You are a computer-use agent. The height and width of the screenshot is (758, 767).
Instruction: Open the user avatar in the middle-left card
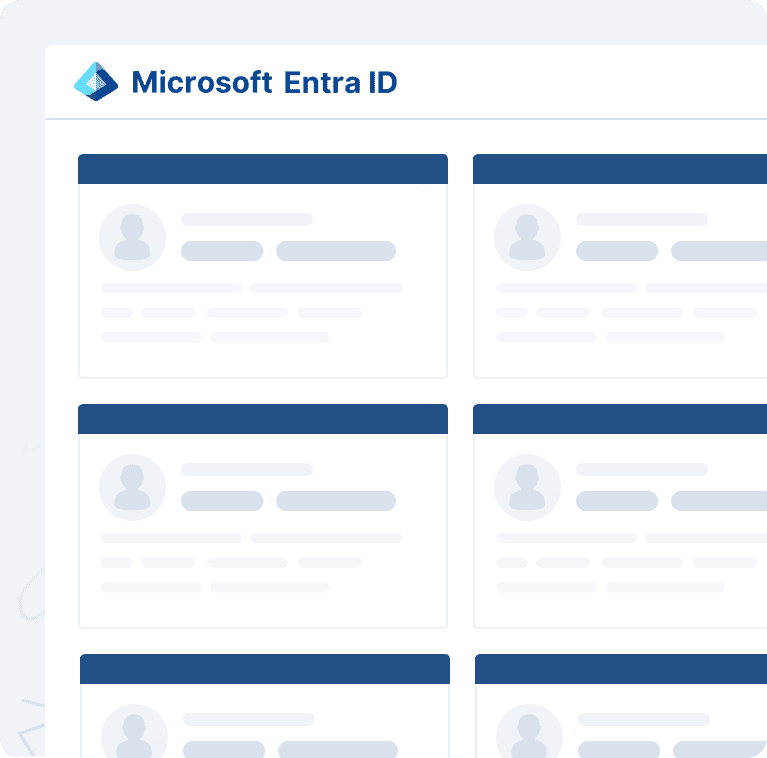pos(132,487)
